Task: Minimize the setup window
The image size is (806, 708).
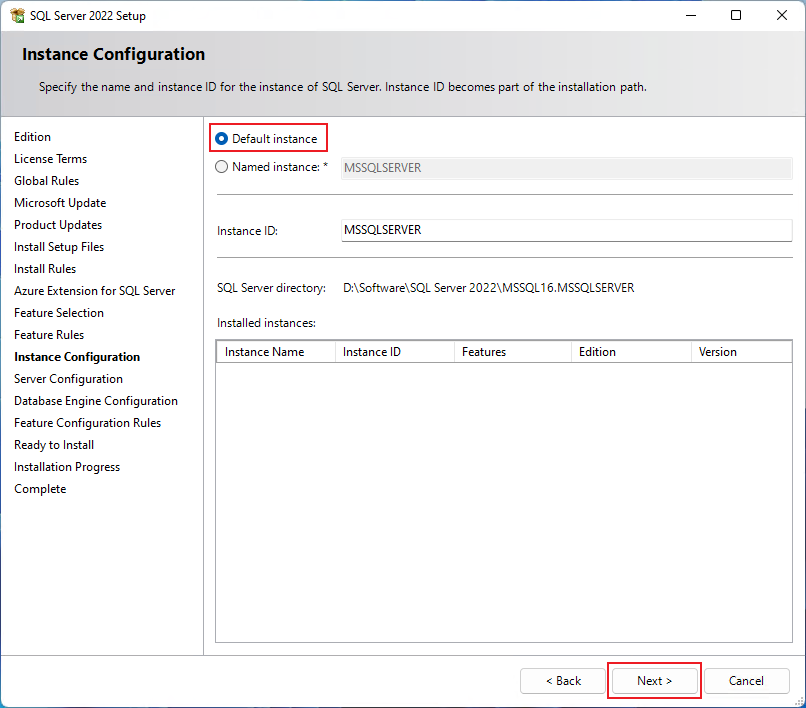Action: (x=691, y=15)
